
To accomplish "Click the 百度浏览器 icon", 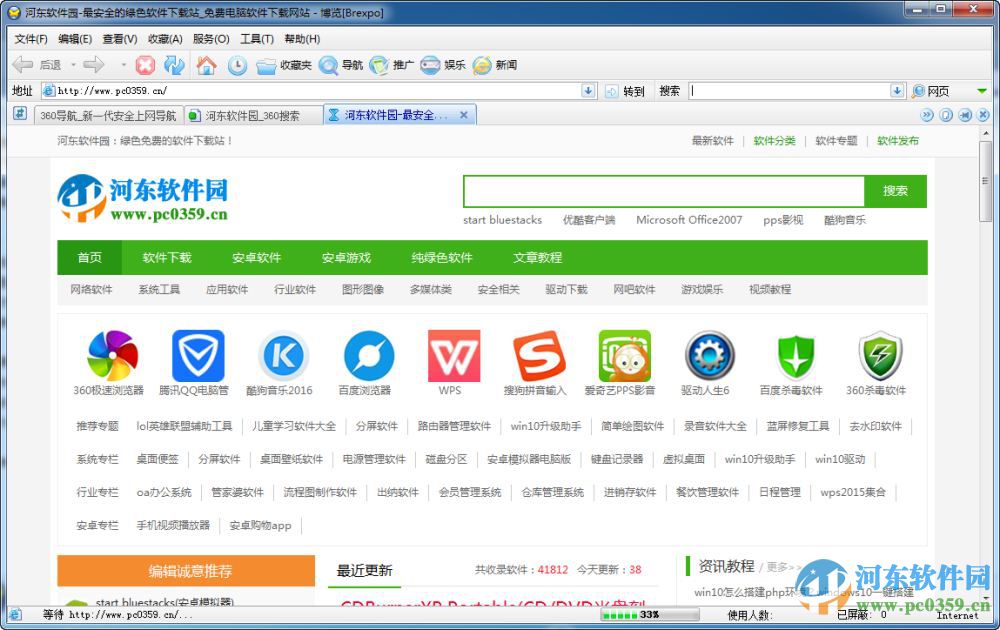I will pyautogui.click(x=368, y=355).
